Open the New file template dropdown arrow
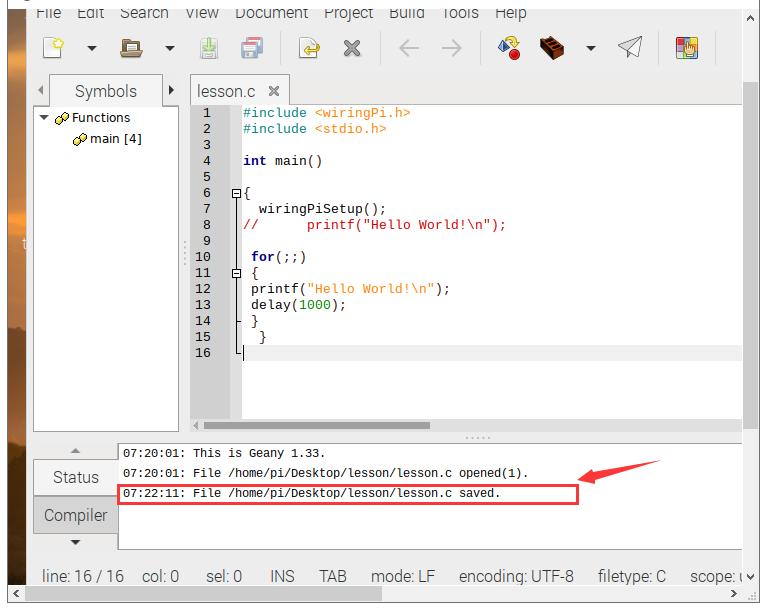The width and height of the screenshot is (767, 610). 91,48
